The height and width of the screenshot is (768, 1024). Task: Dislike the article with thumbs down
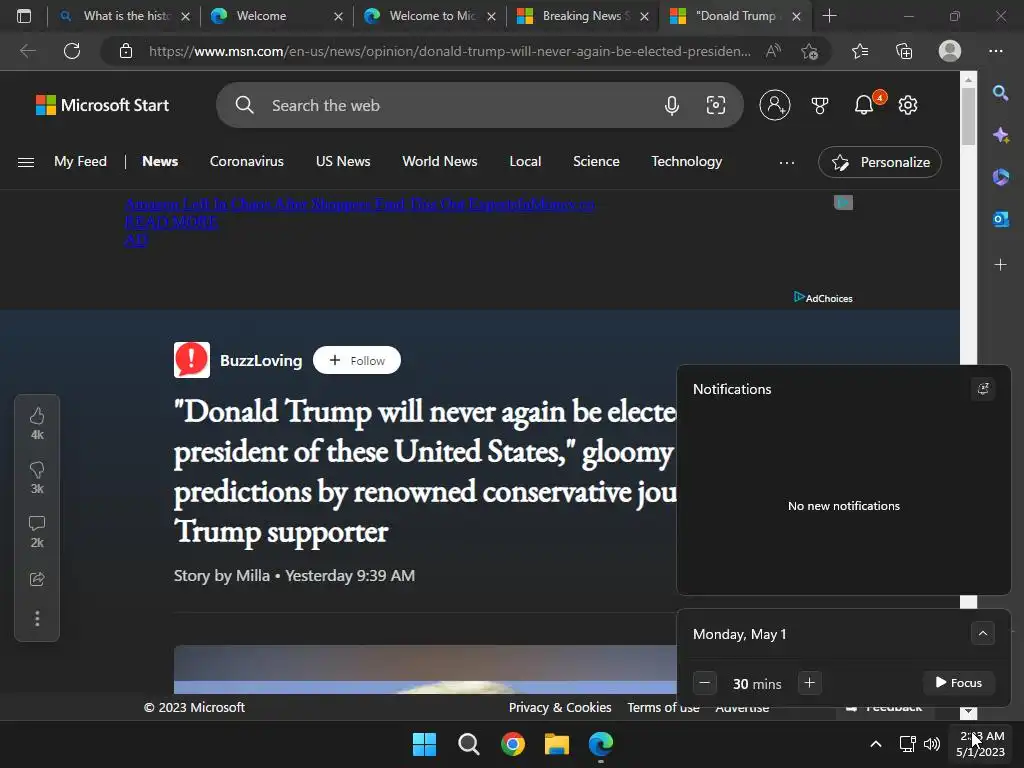[37, 470]
